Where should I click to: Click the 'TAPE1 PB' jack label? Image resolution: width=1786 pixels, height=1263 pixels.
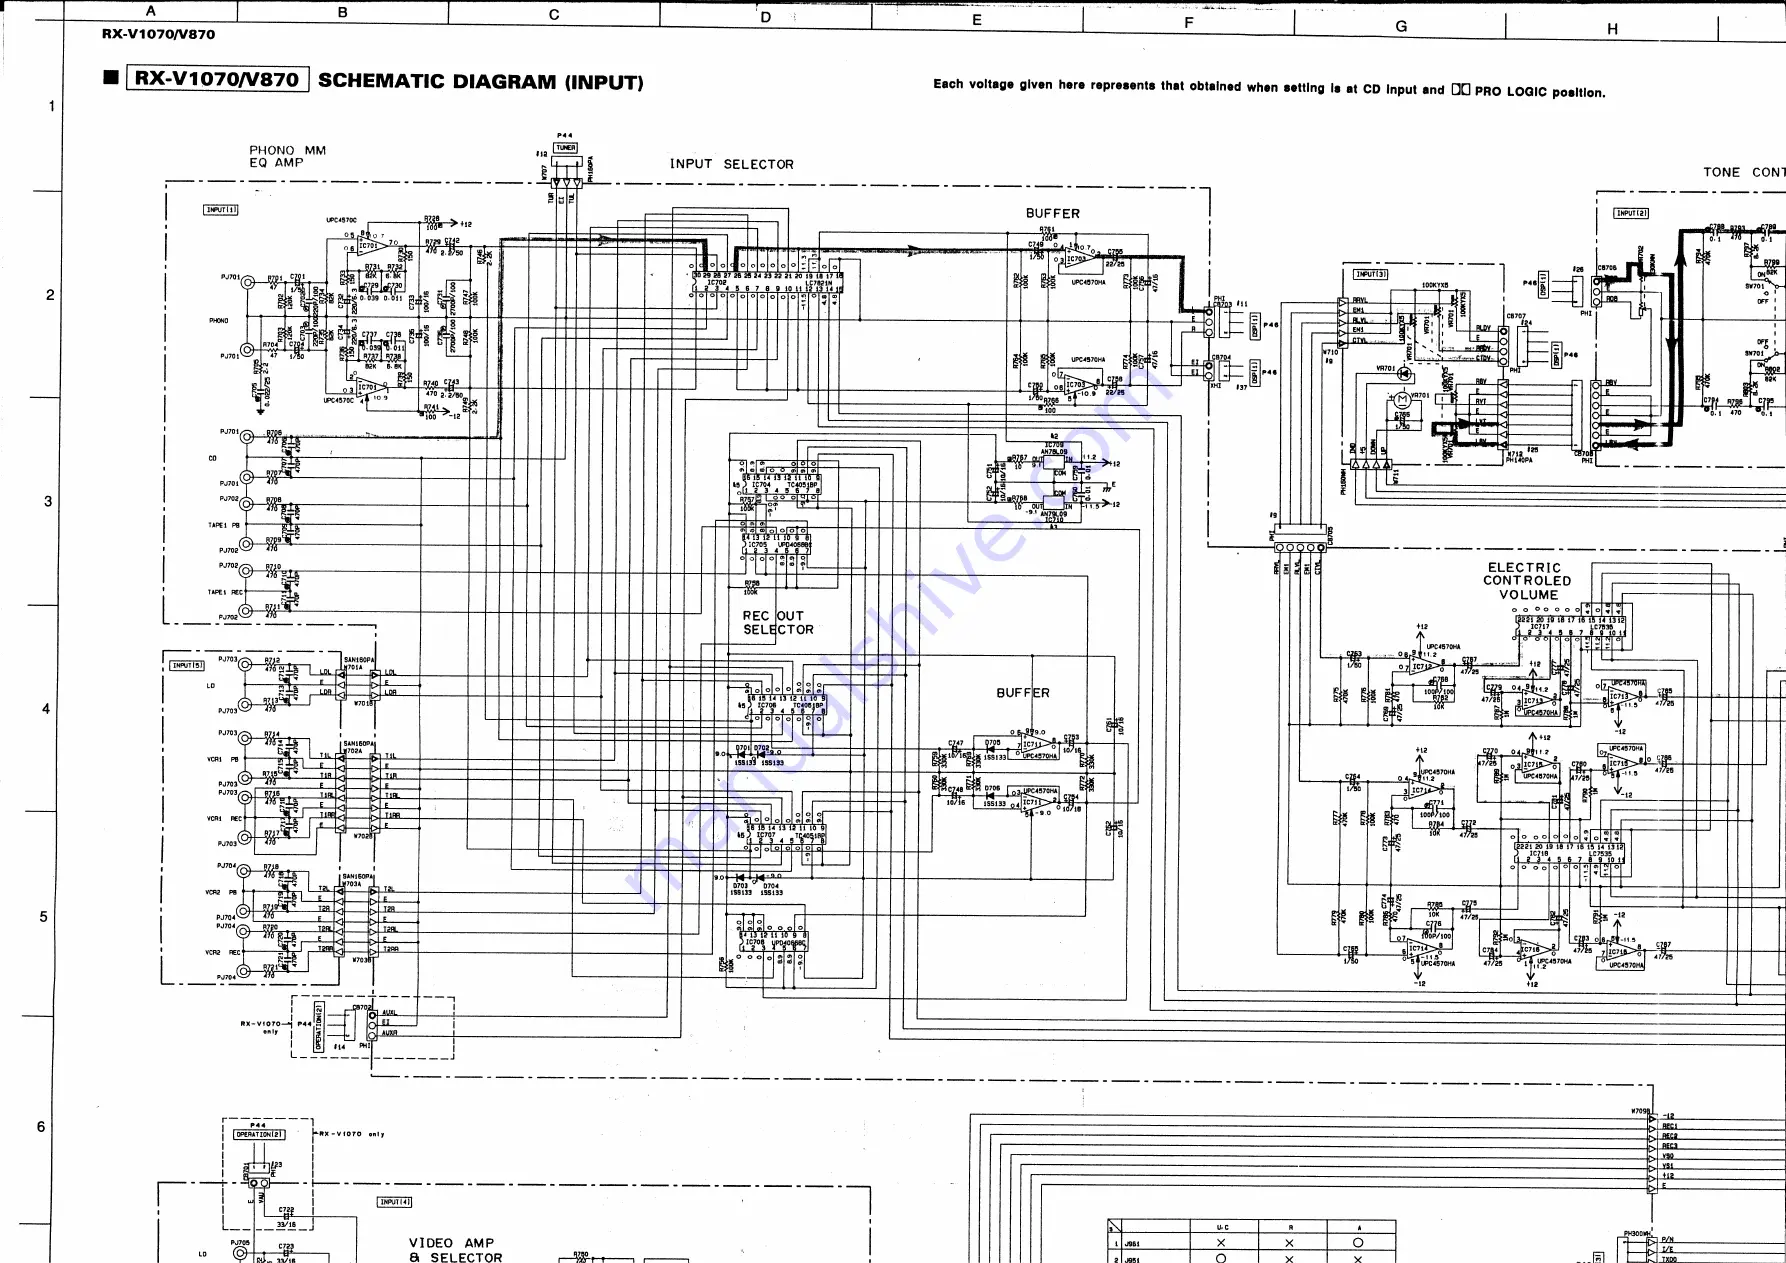click(224, 525)
